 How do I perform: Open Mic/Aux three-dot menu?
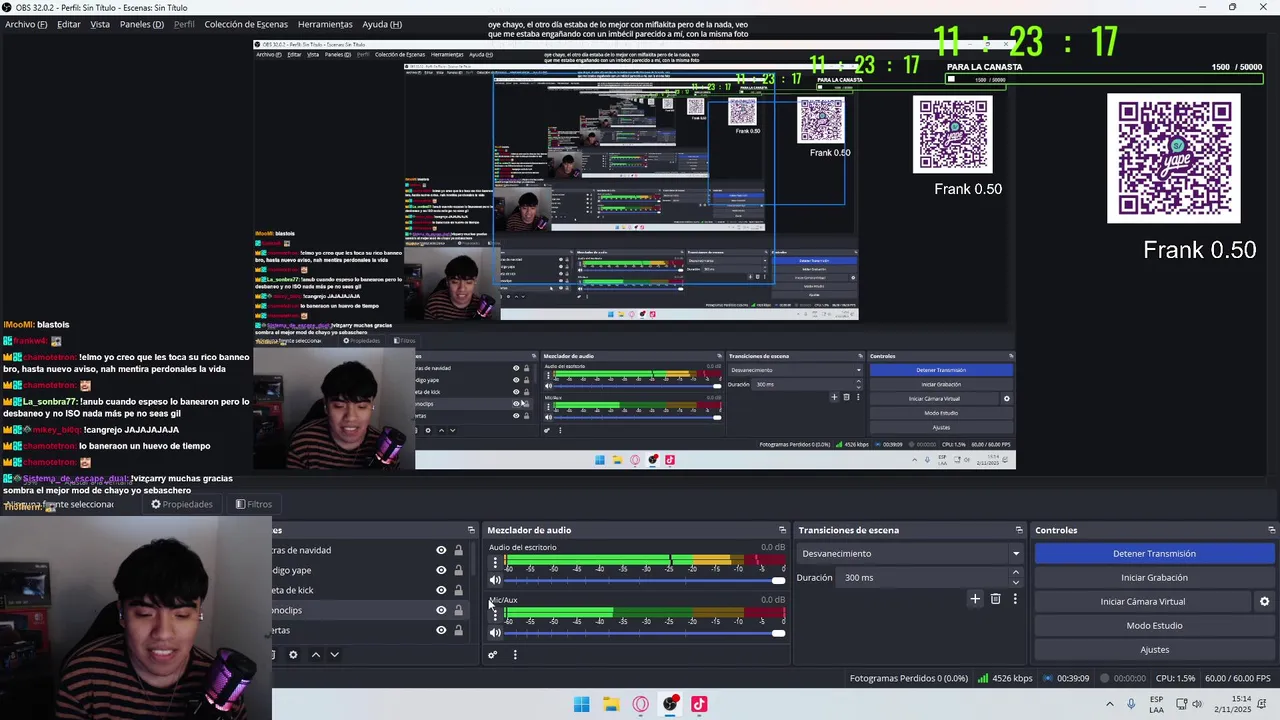pyautogui.click(x=494, y=615)
